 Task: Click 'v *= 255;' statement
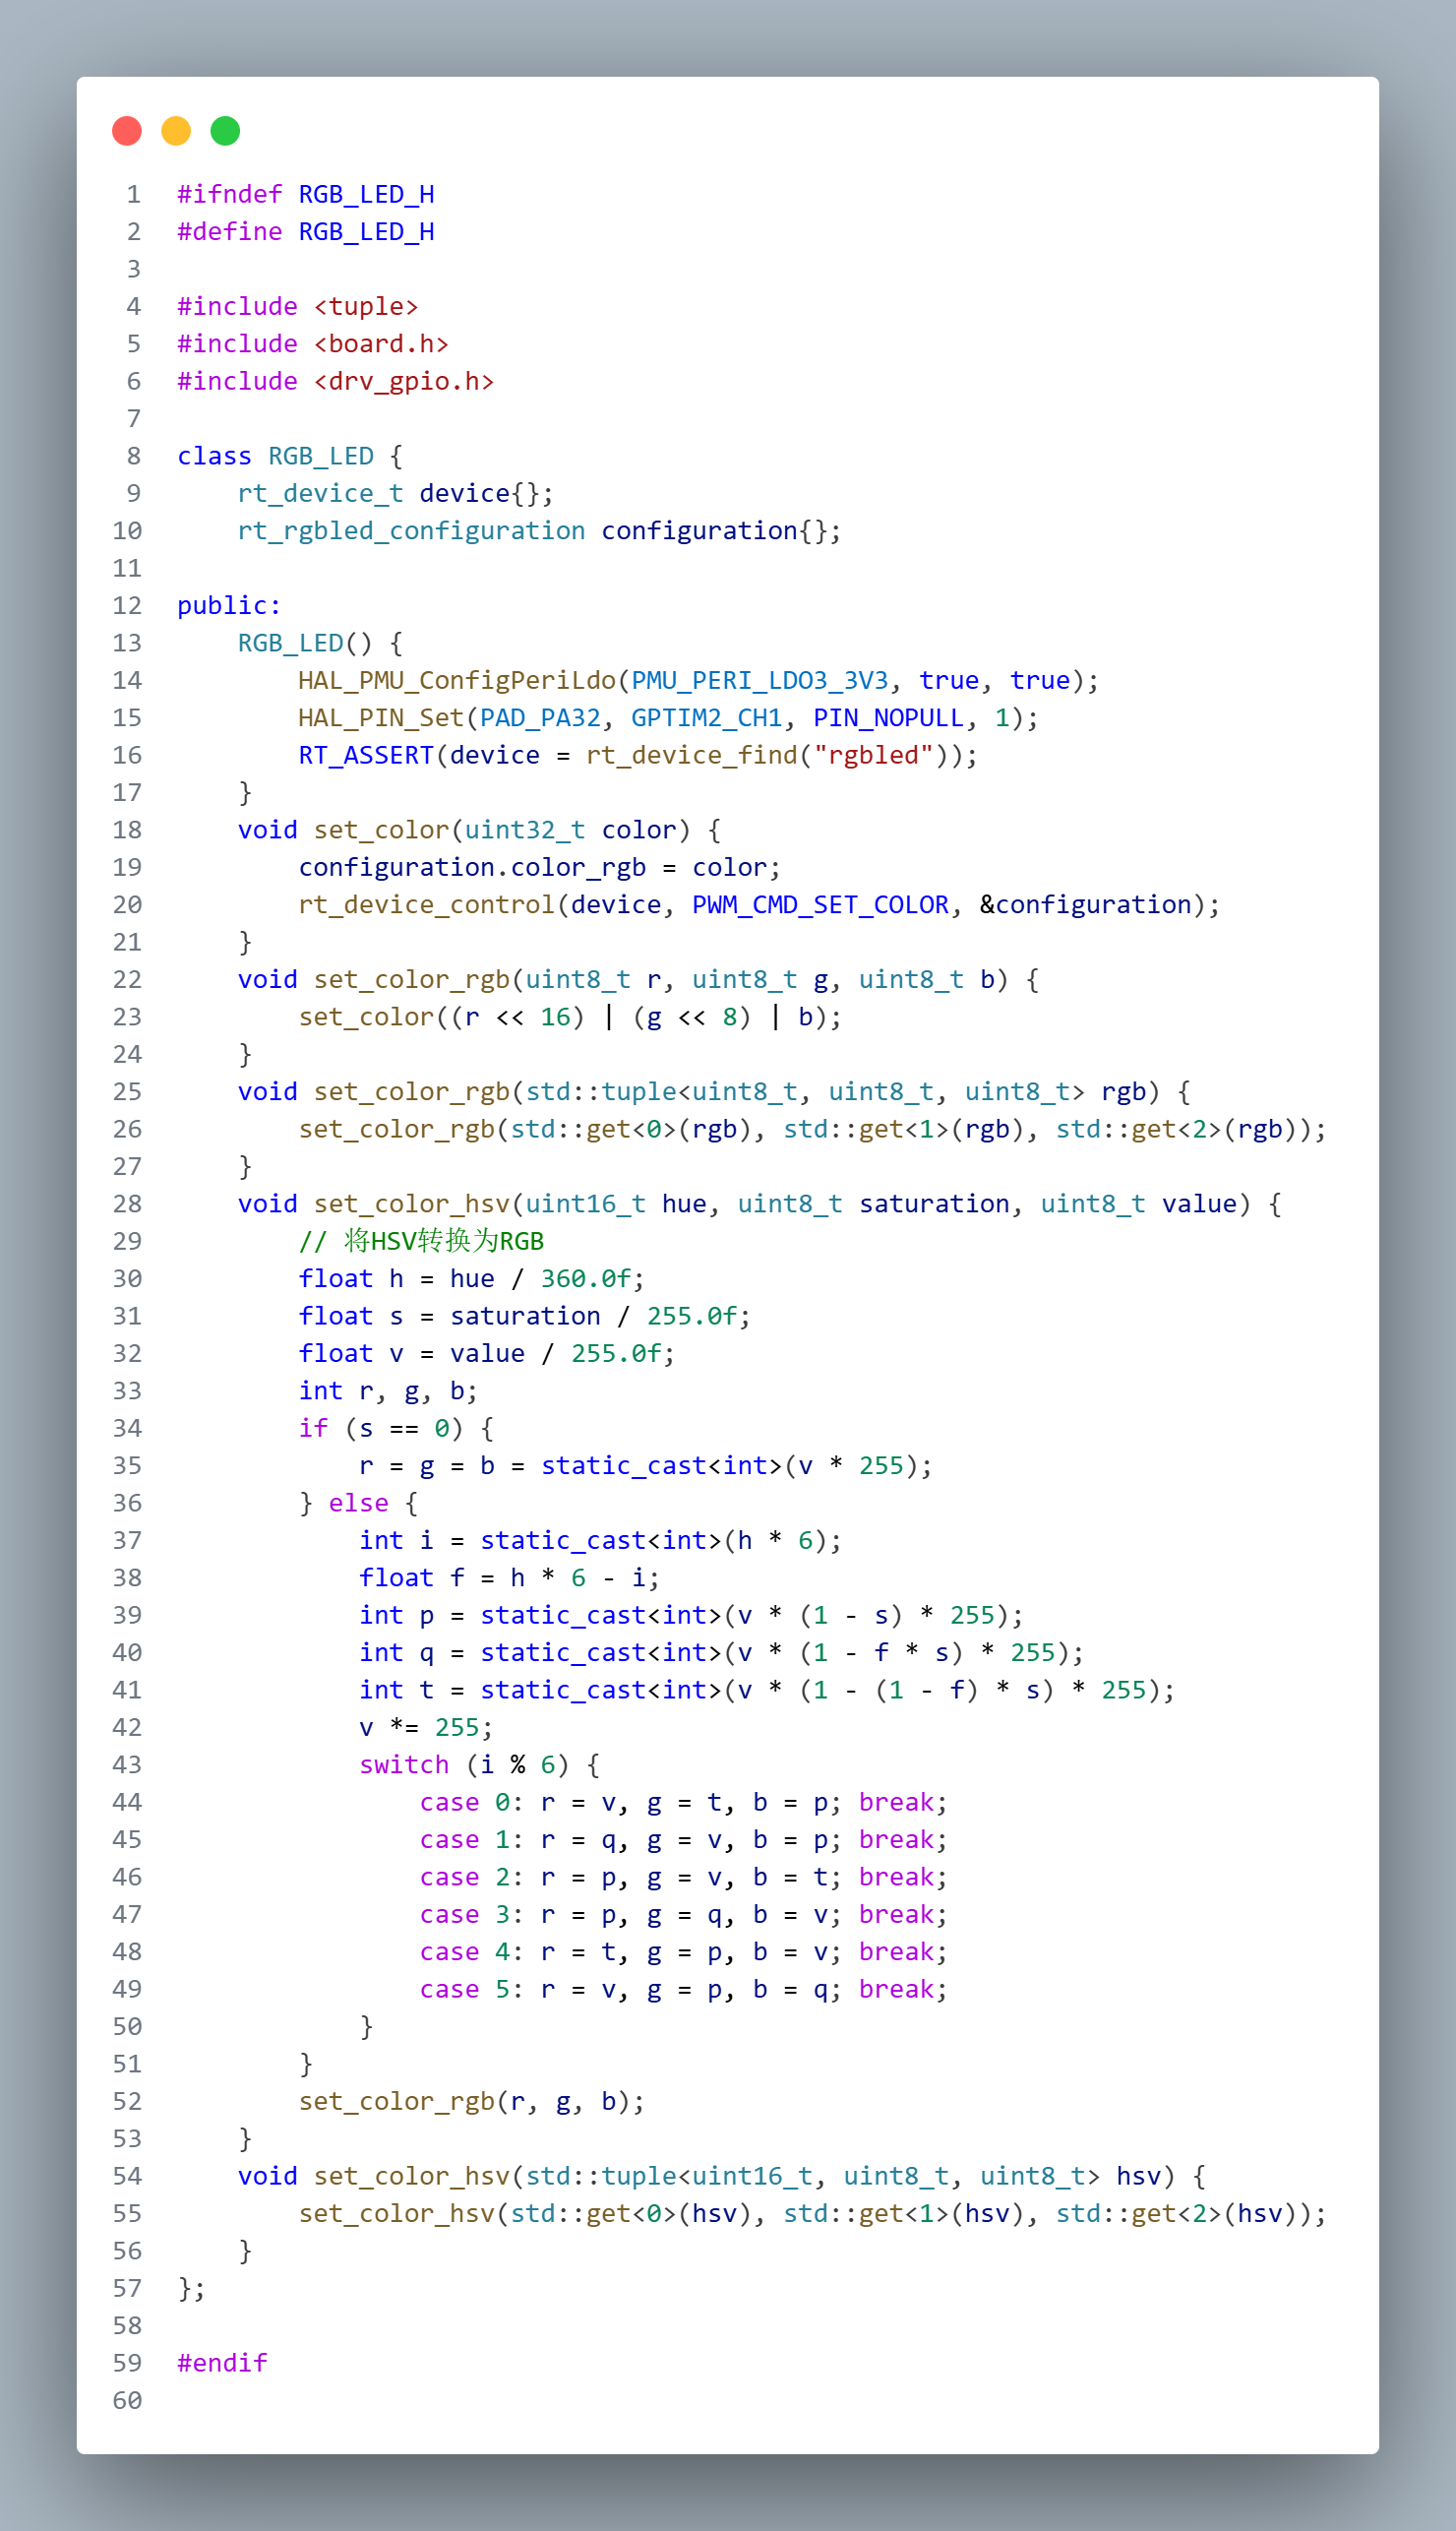pyautogui.click(x=427, y=1727)
